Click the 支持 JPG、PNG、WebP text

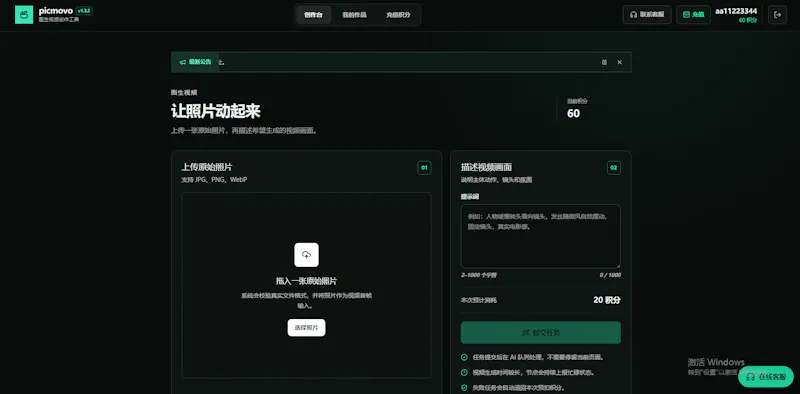[214, 180]
